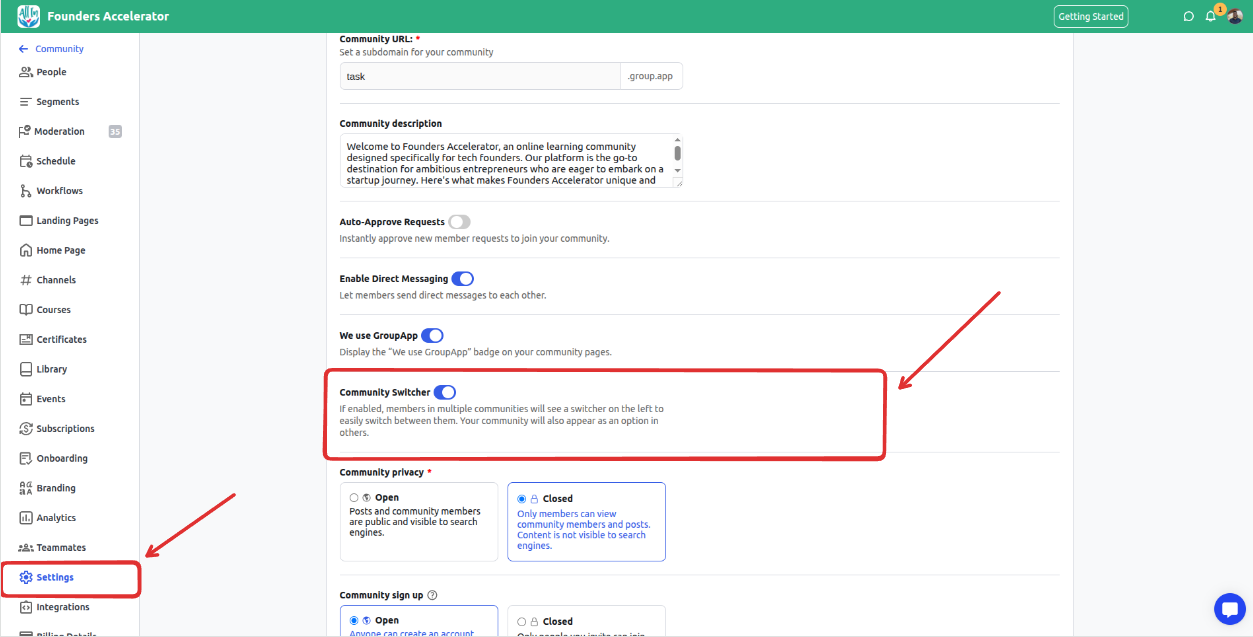
Task: Click the Segments sidebar icon
Action: point(26,102)
